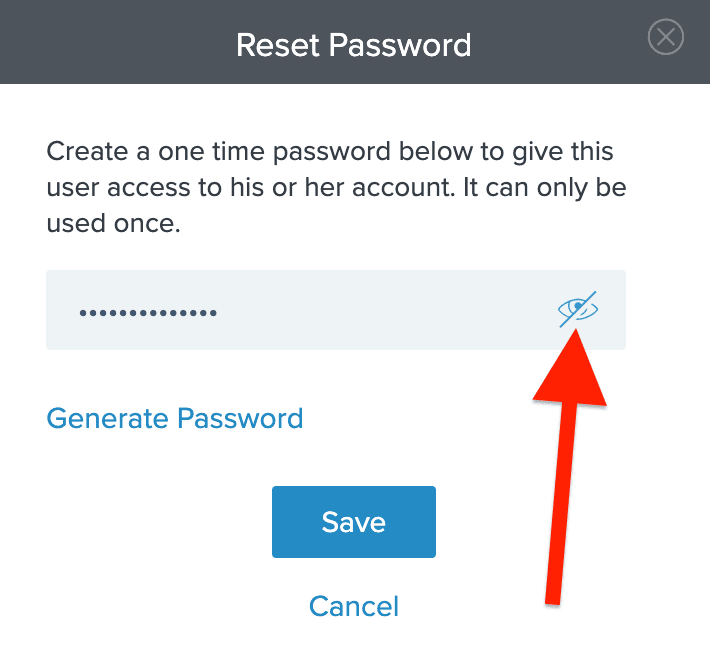Viewport: 710px width, 668px height.
Task: Reveal password via the slashed eye toggle
Action: (x=578, y=309)
